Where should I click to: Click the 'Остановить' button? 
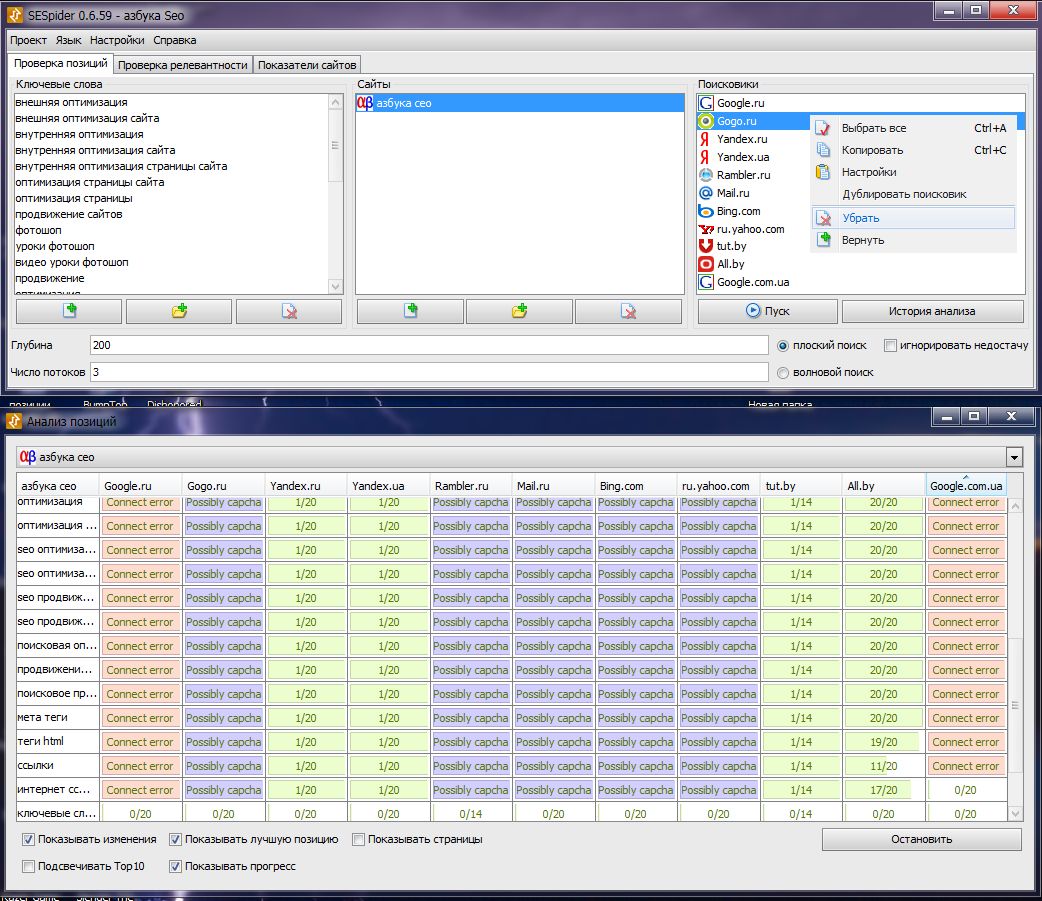click(921, 839)
